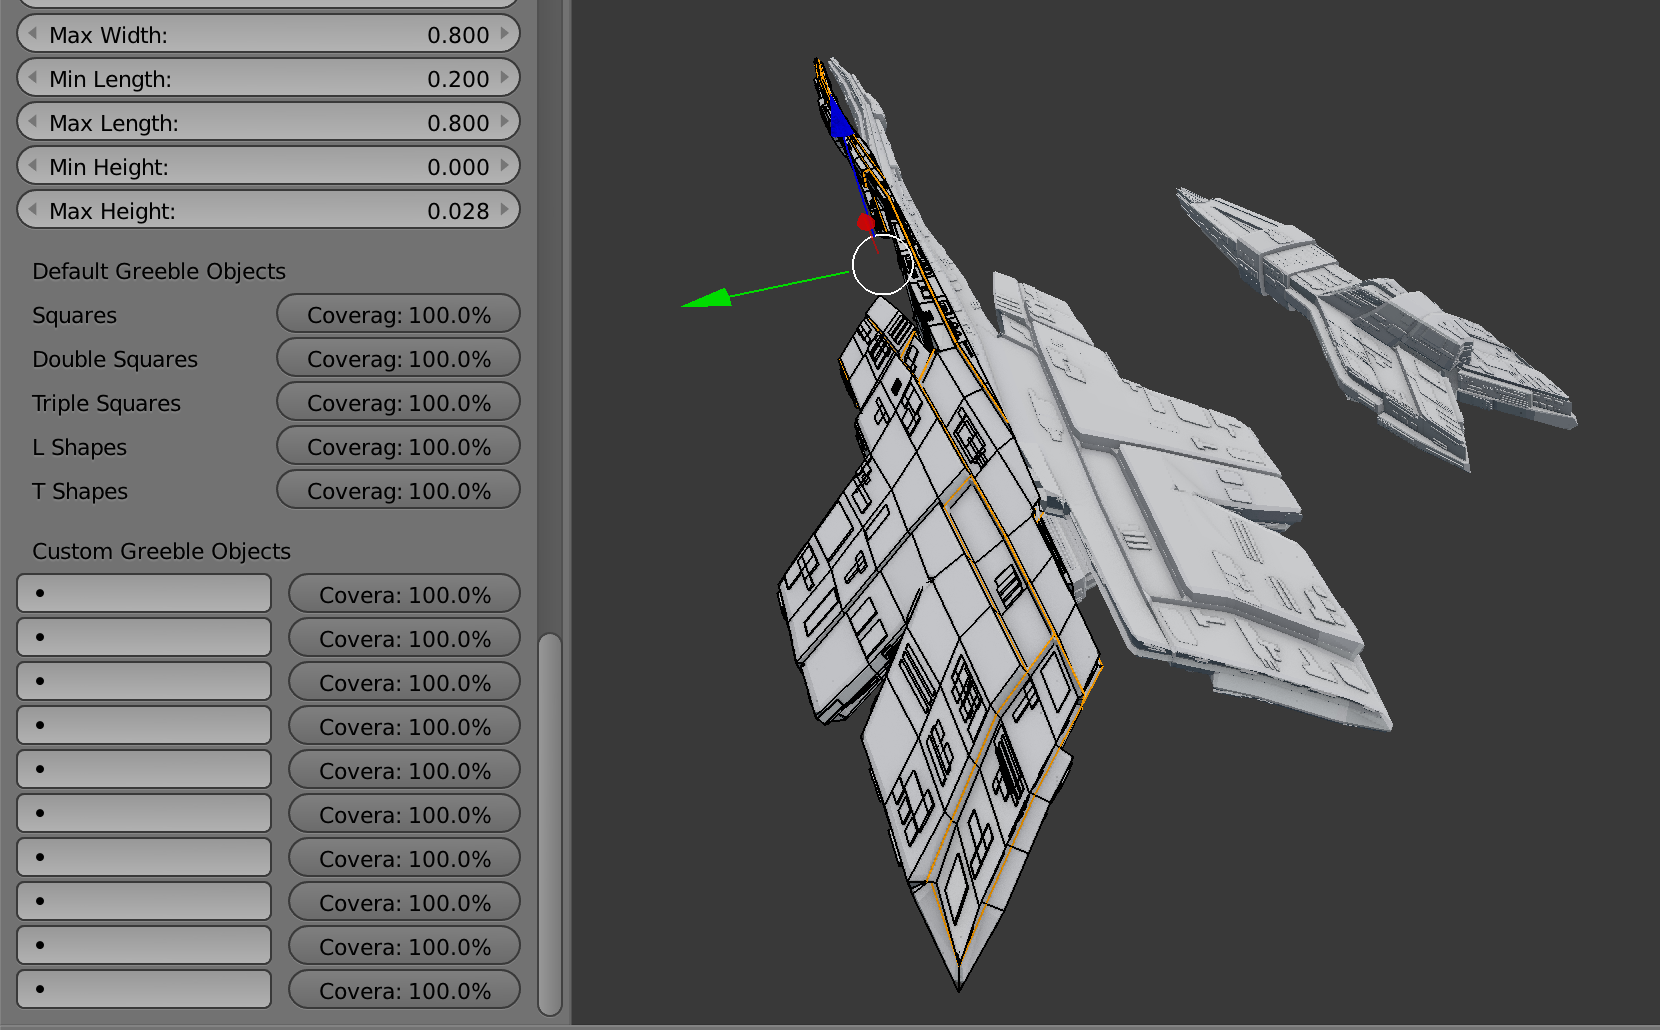Adjust Triple Squares coverage slider
Image resolution: width=1660 pixels, height=1030 pixels.
pos(398,402)
